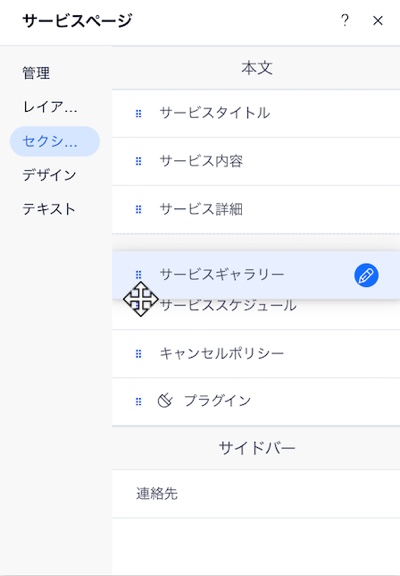The height and width of the screenshot is (576, 400).
Task: Click the help question mark icon
Action: coord(345,21)
